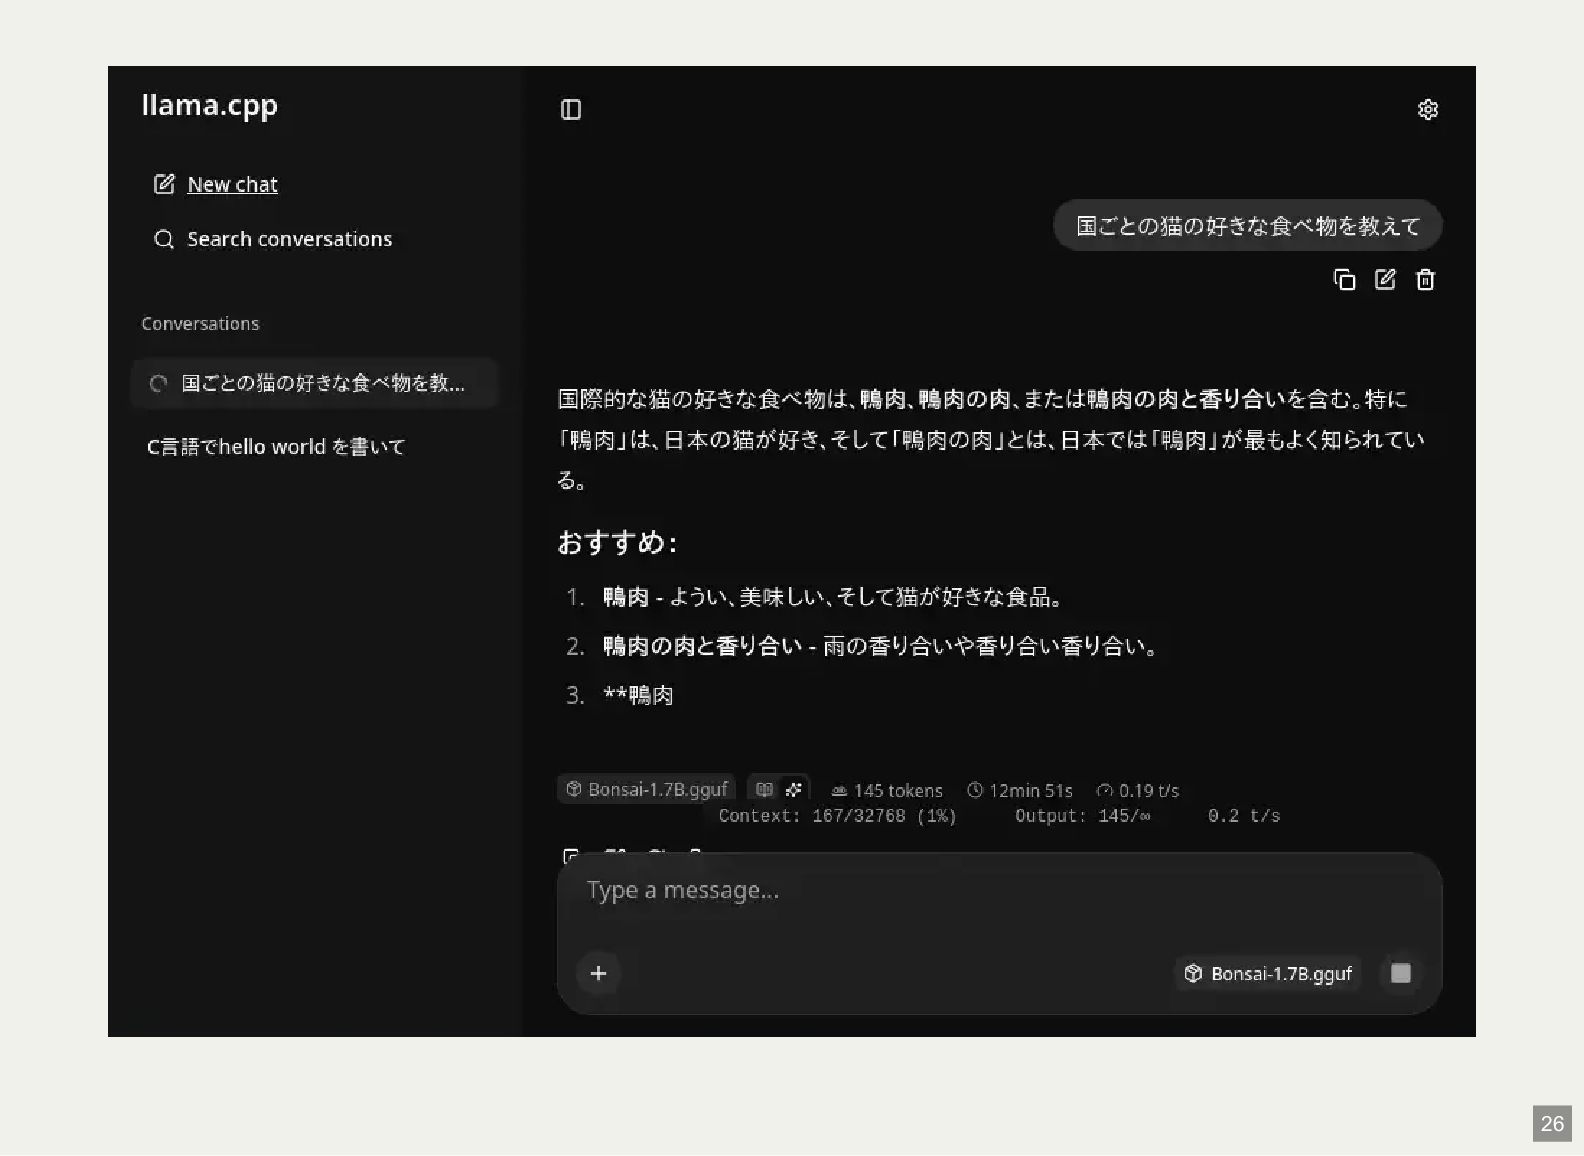Click list item 3 **鴨肉
1584x1156 pixels.
pyautogui.click(x=638, y=695)
